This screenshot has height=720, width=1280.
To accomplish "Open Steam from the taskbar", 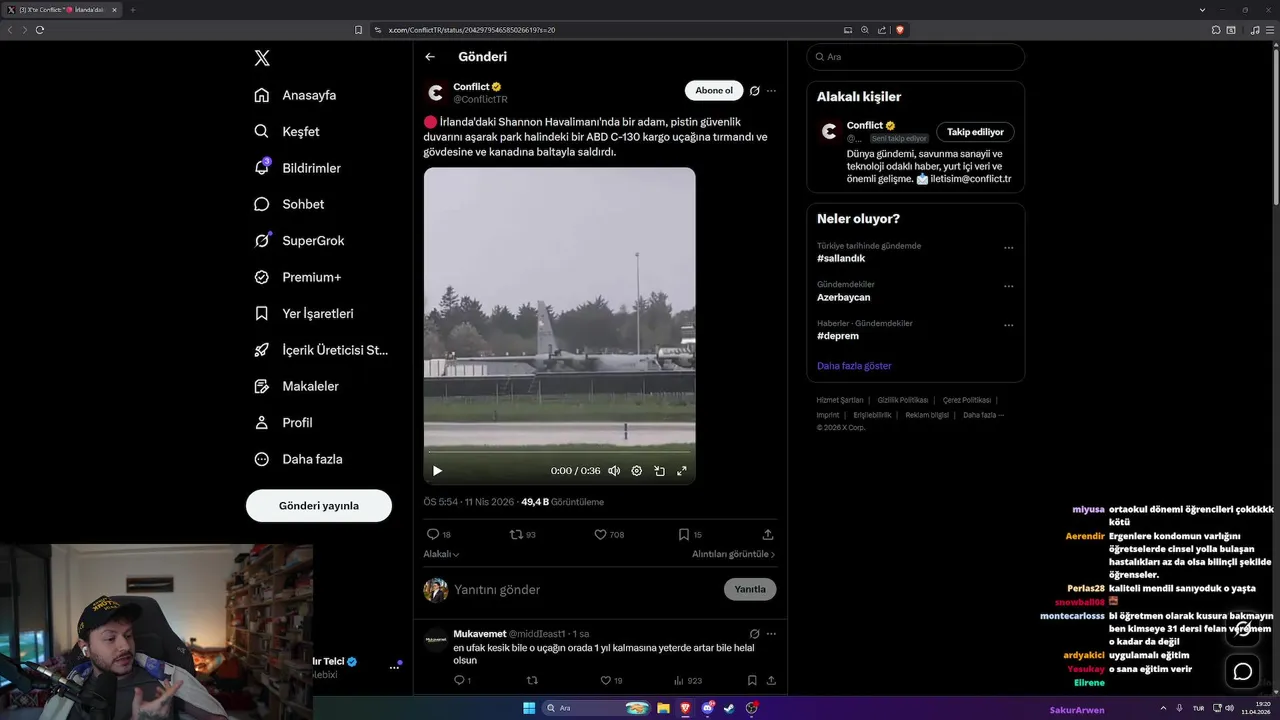I will (x=729, y=708).
